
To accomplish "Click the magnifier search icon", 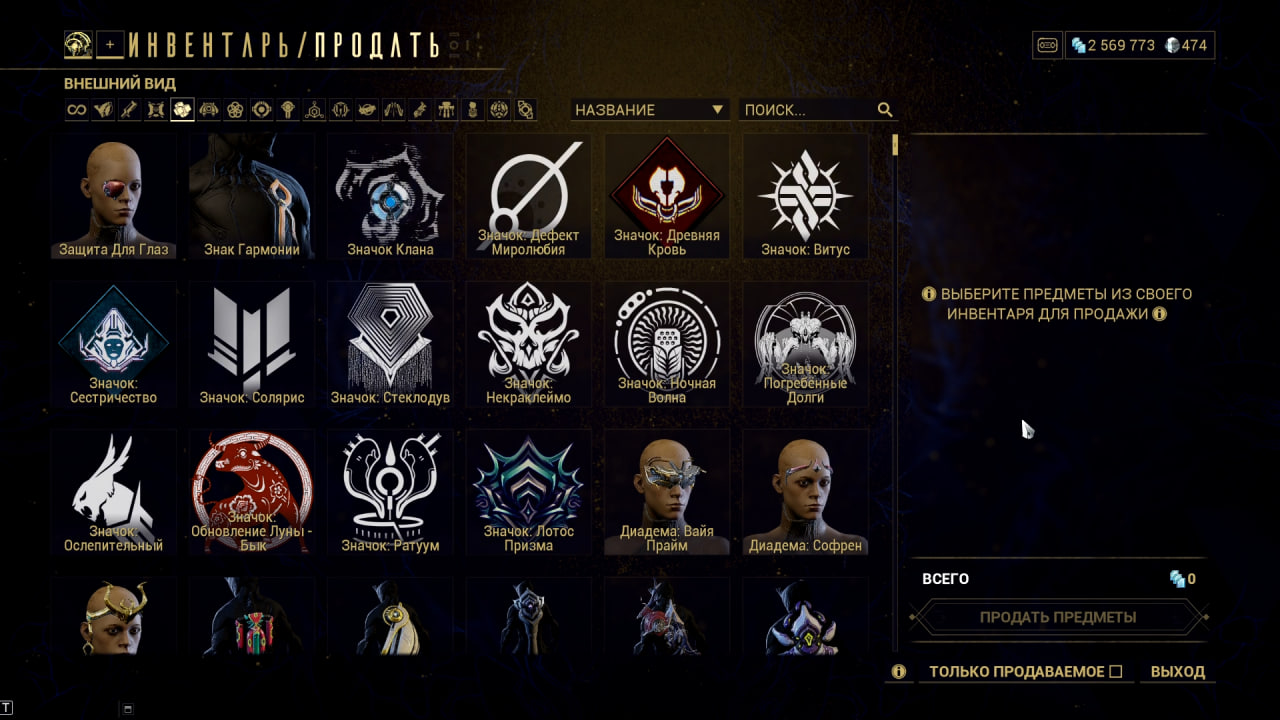I will coord(885,110).
